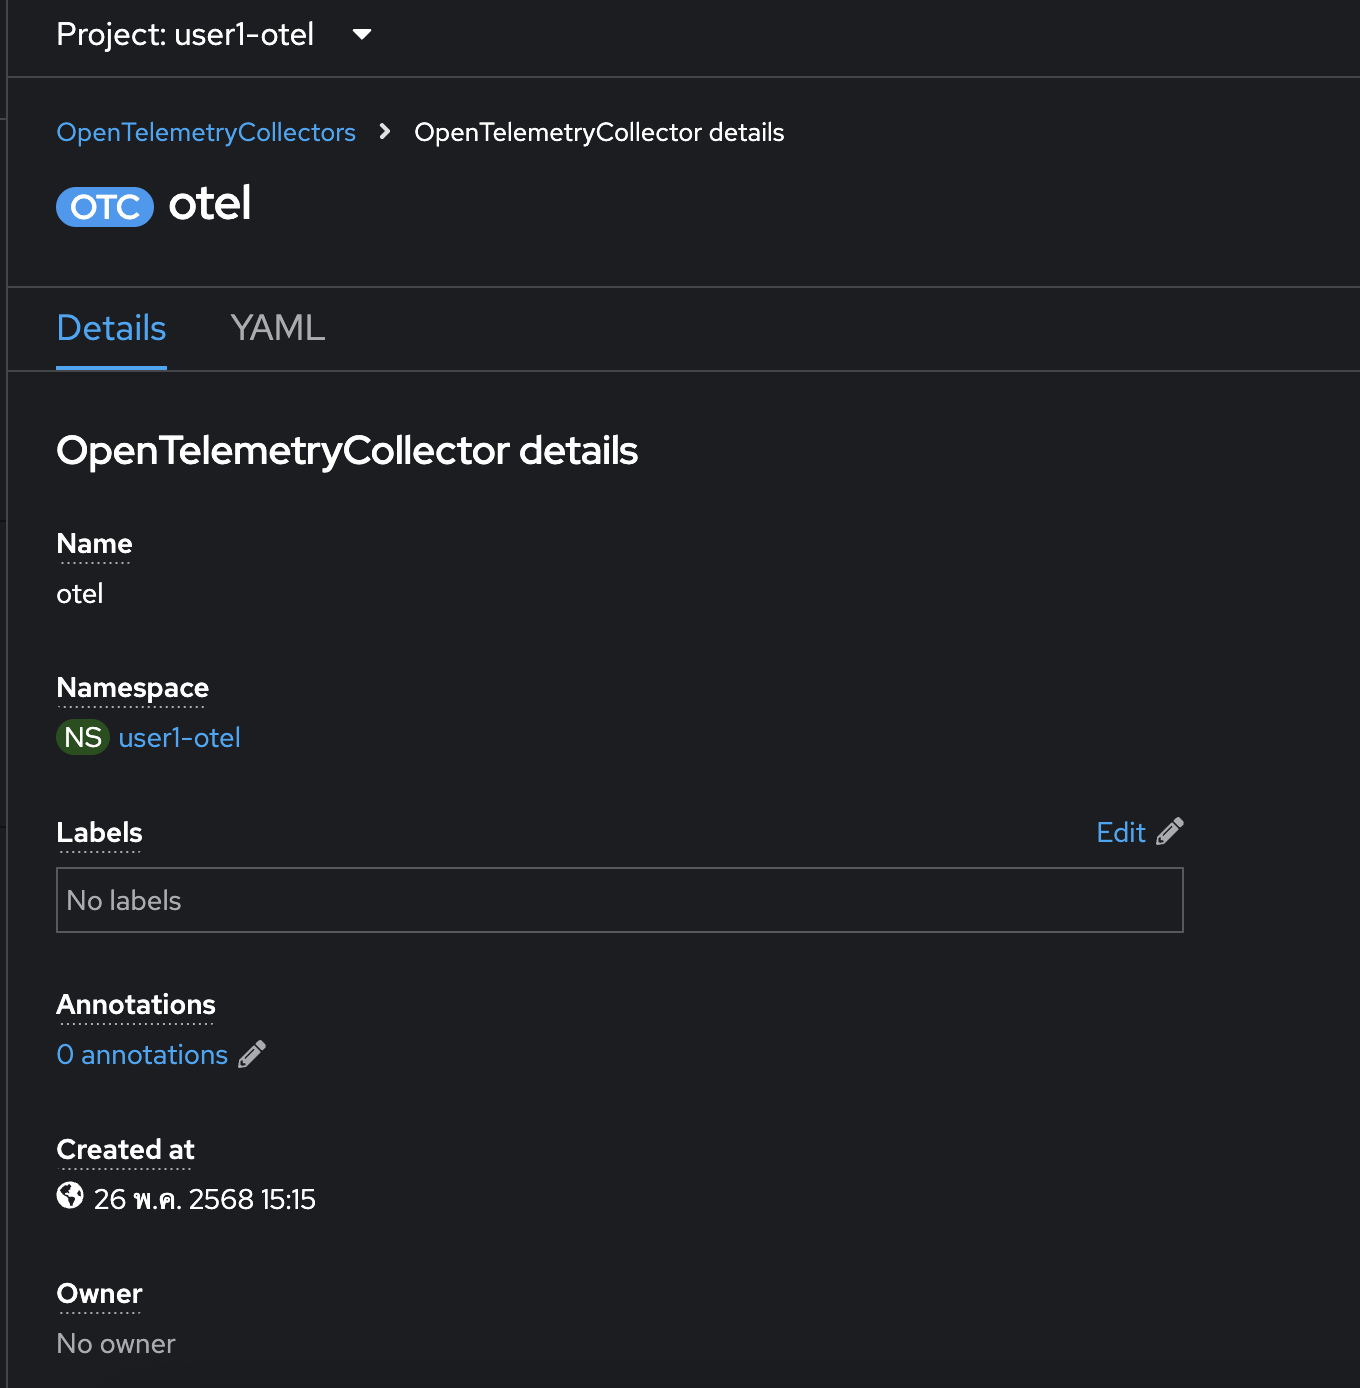Click the Owner field label
Screen dimensions: 1360x1388
[99, 1294]
